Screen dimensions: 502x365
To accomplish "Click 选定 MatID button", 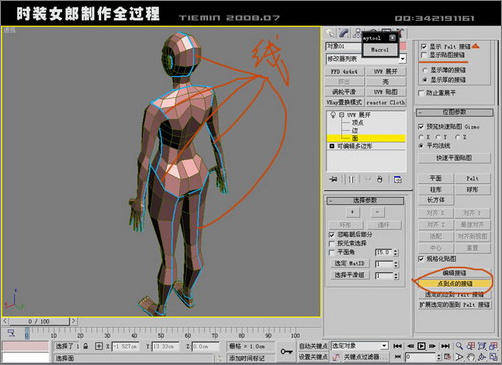I will click(x=349, y=263).
